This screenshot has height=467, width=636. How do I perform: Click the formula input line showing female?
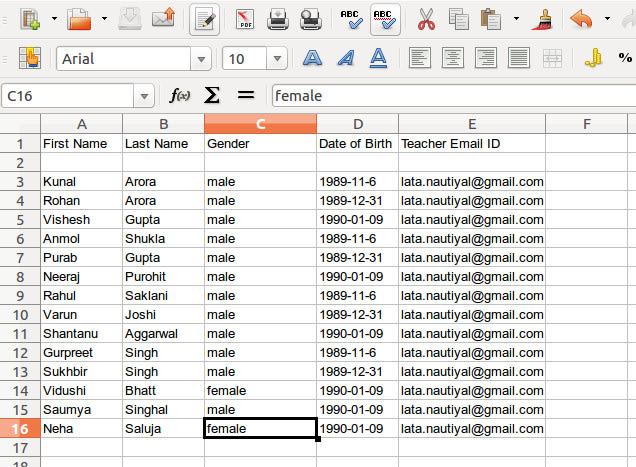tap(450, 96)
